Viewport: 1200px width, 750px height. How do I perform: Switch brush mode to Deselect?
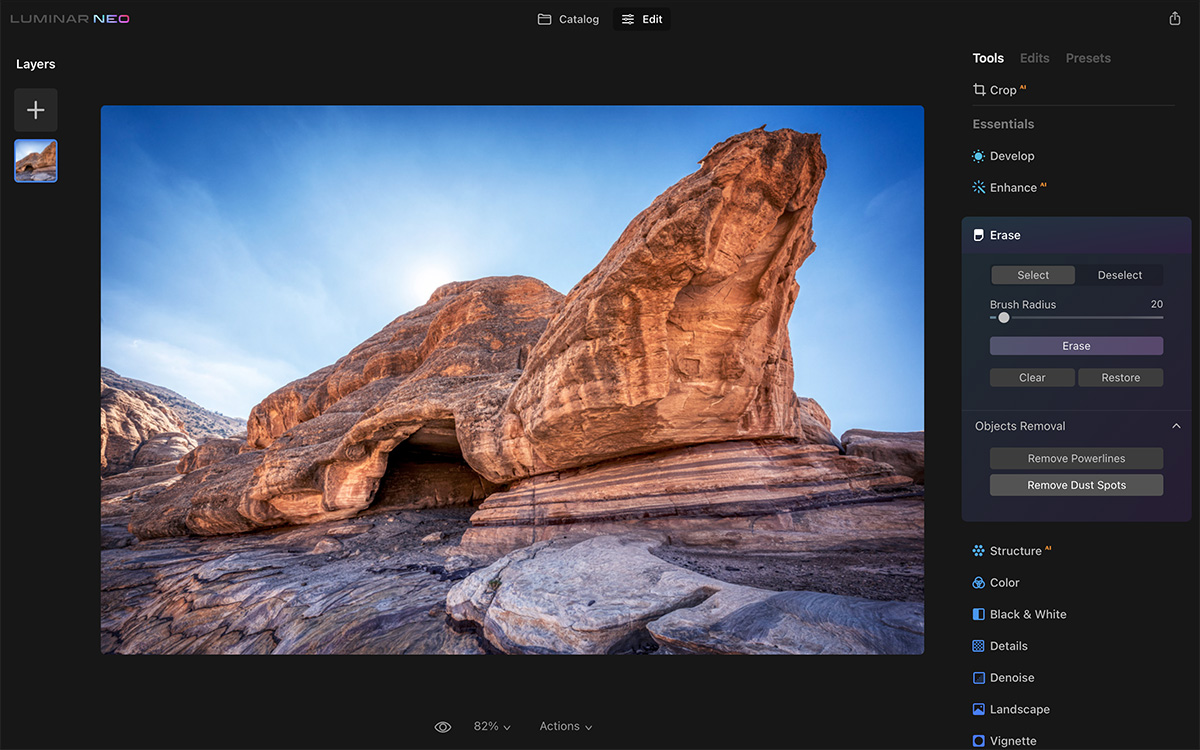[x=1119, y=275]
